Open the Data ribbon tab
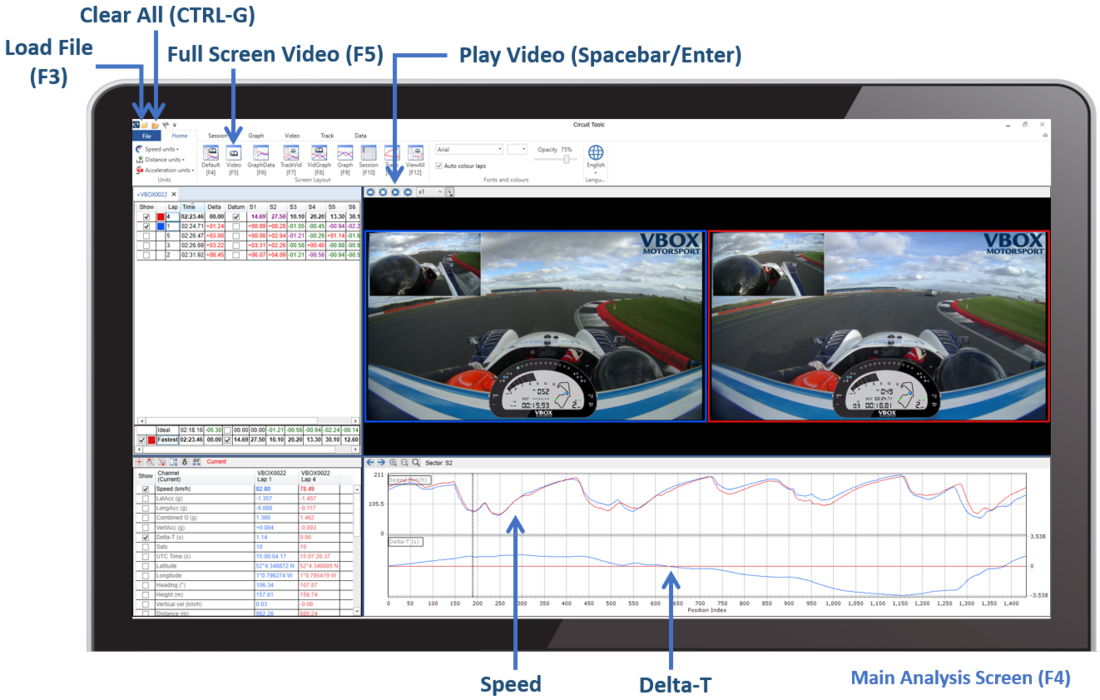Viewport: 1100px width, 700px height. pyautogui.click(x=361, y=136)
